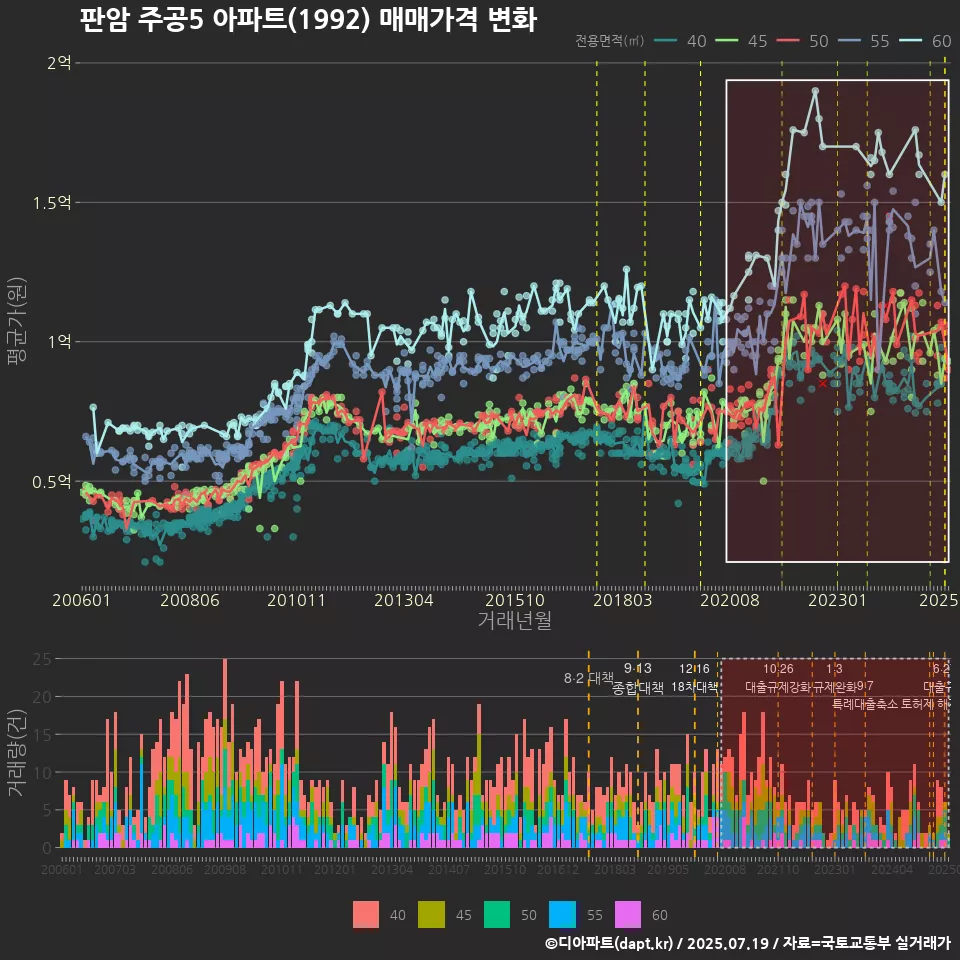The width and height of the screenshot is (960, 960).
Task: Select the 전용면적(㎡) legend heading
Action: tap(609, 41)
